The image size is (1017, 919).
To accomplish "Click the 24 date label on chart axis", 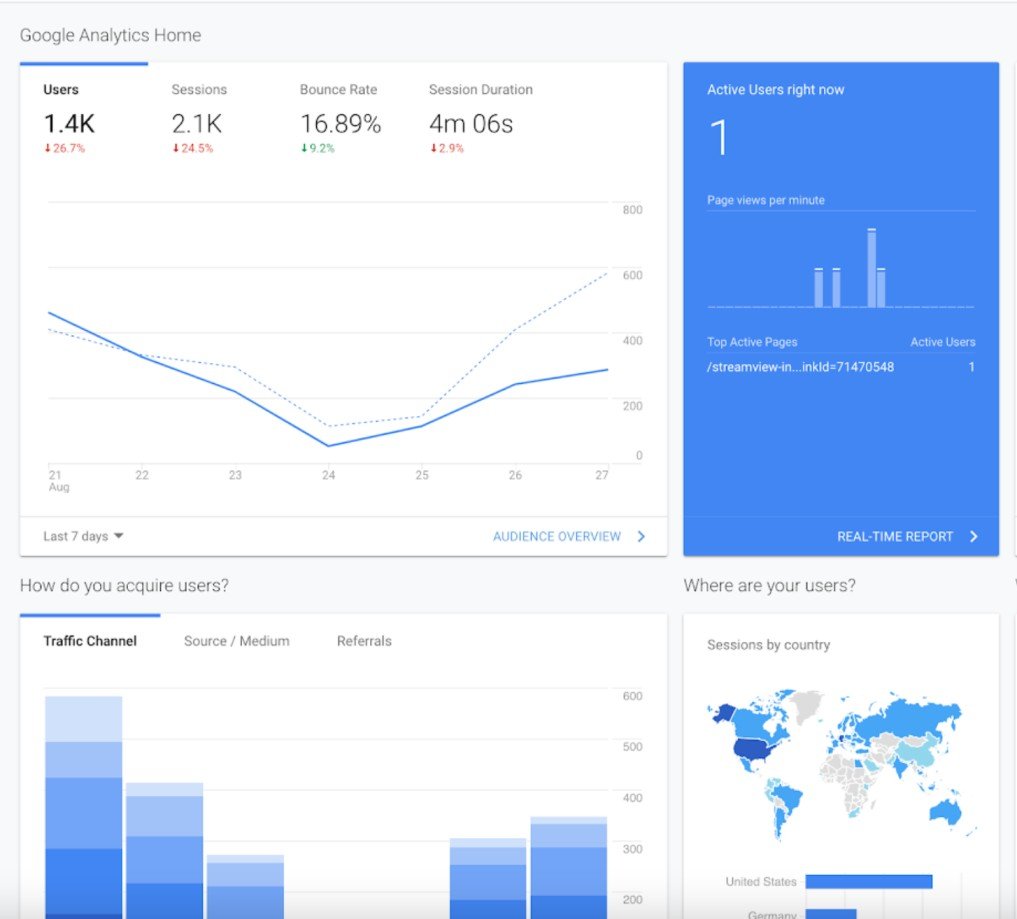I will [329, 475].
